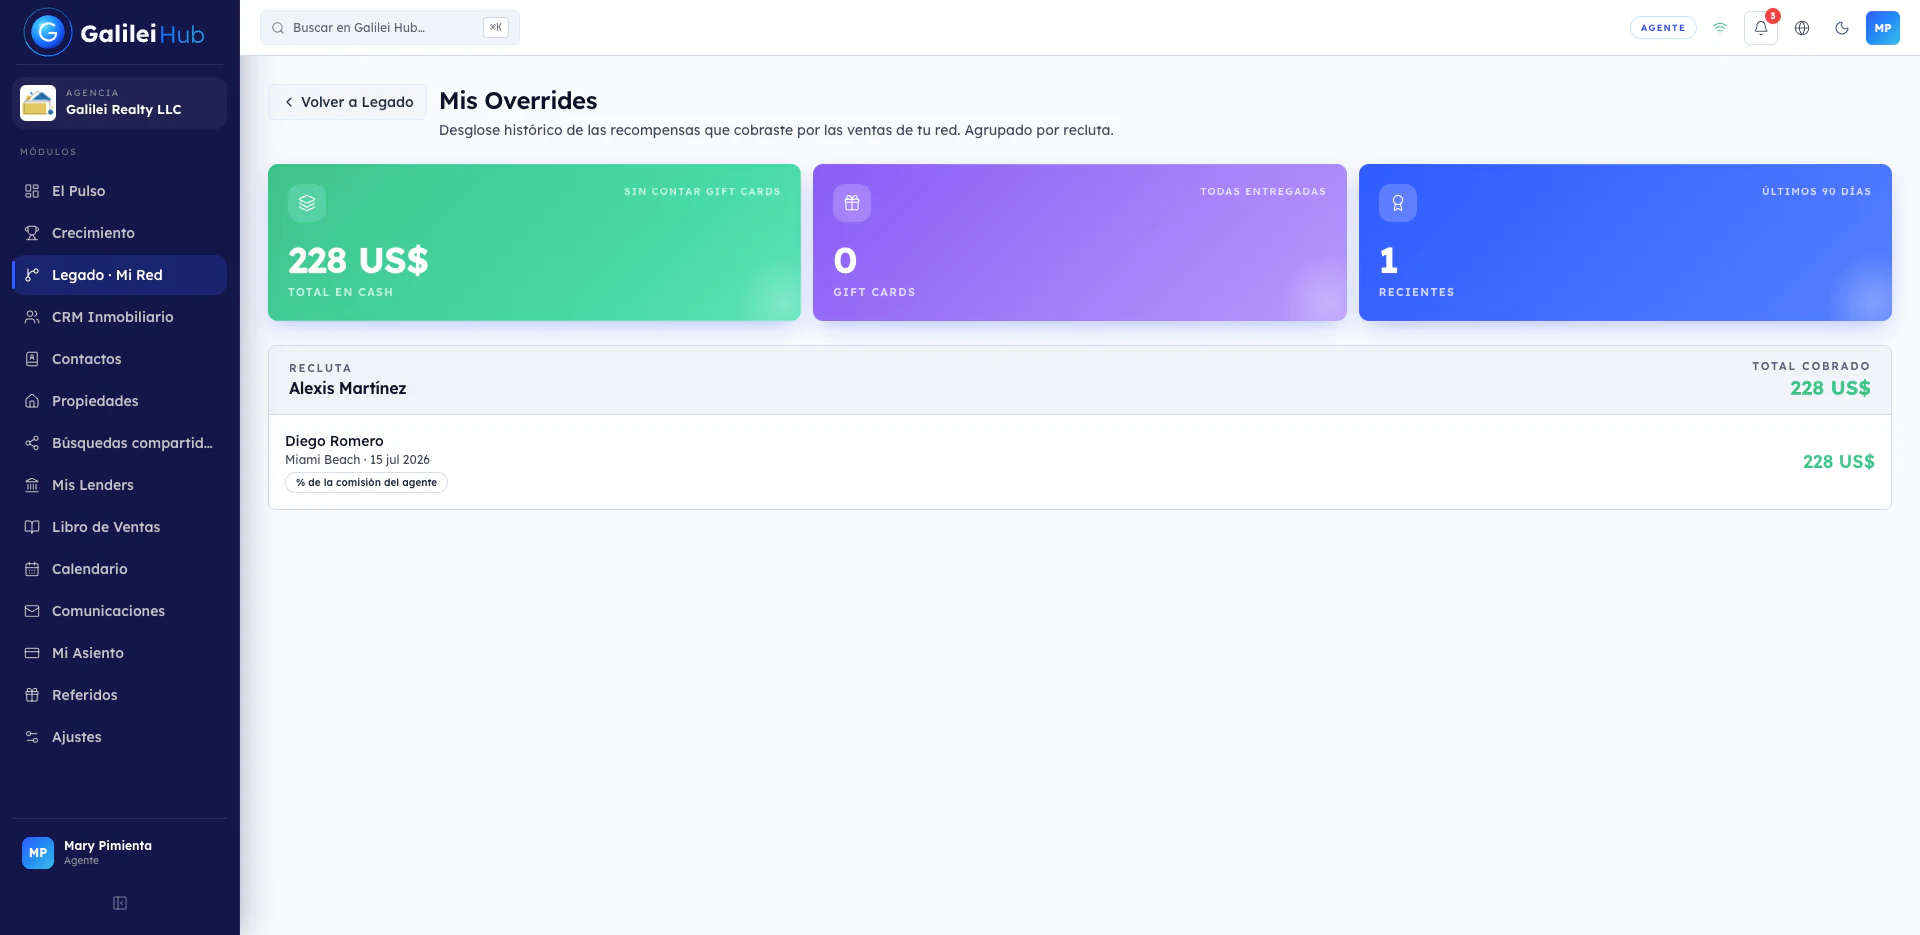Open Mary Pimienta profile at sidebar bottom
Screen dimensions: 1920x935
click(119, 853)
